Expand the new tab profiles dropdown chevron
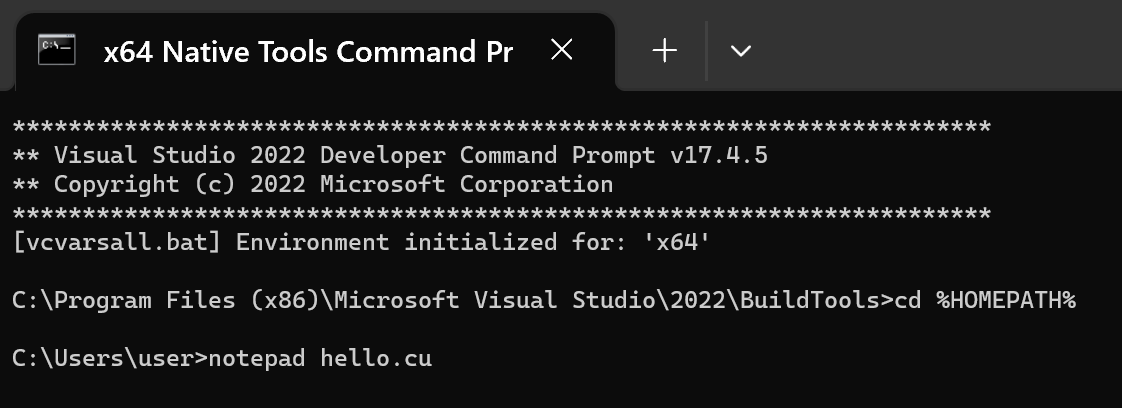Image resolution: width=1122 pixels, height=408 pixels. pyautogui.click(x=741, y=51)
